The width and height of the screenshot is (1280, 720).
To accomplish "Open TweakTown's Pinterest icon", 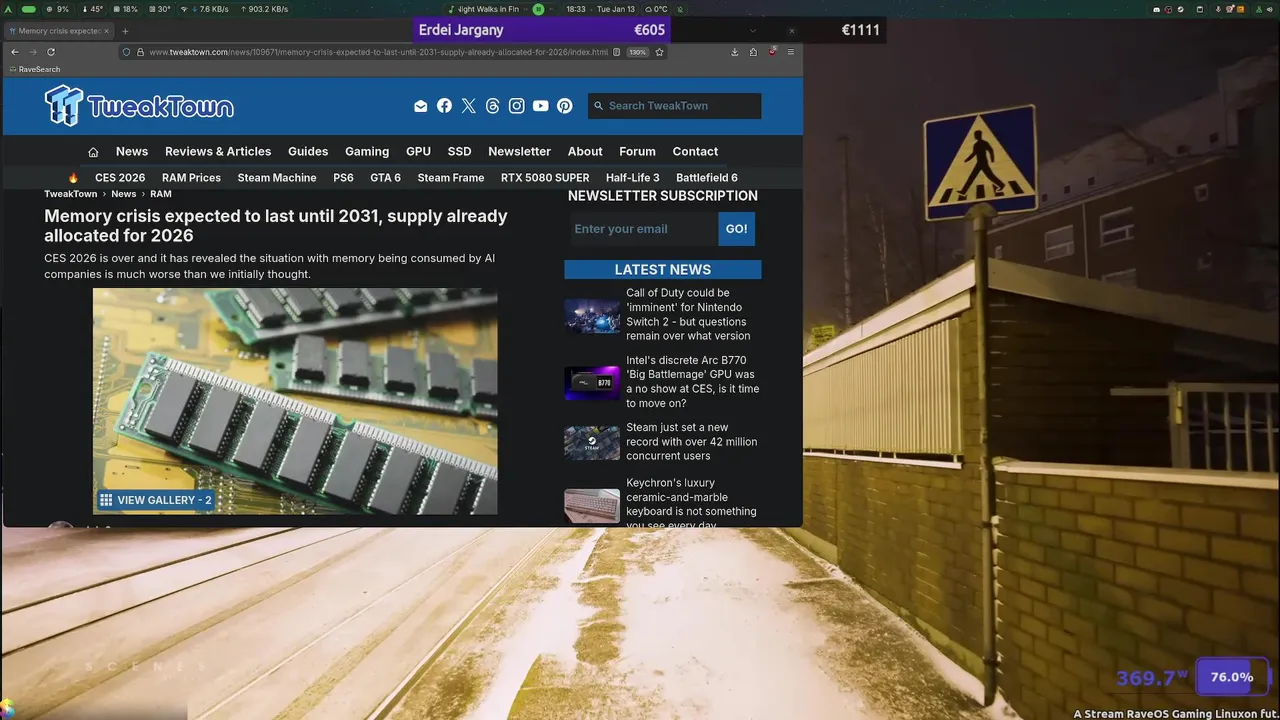I will point(565,106).
